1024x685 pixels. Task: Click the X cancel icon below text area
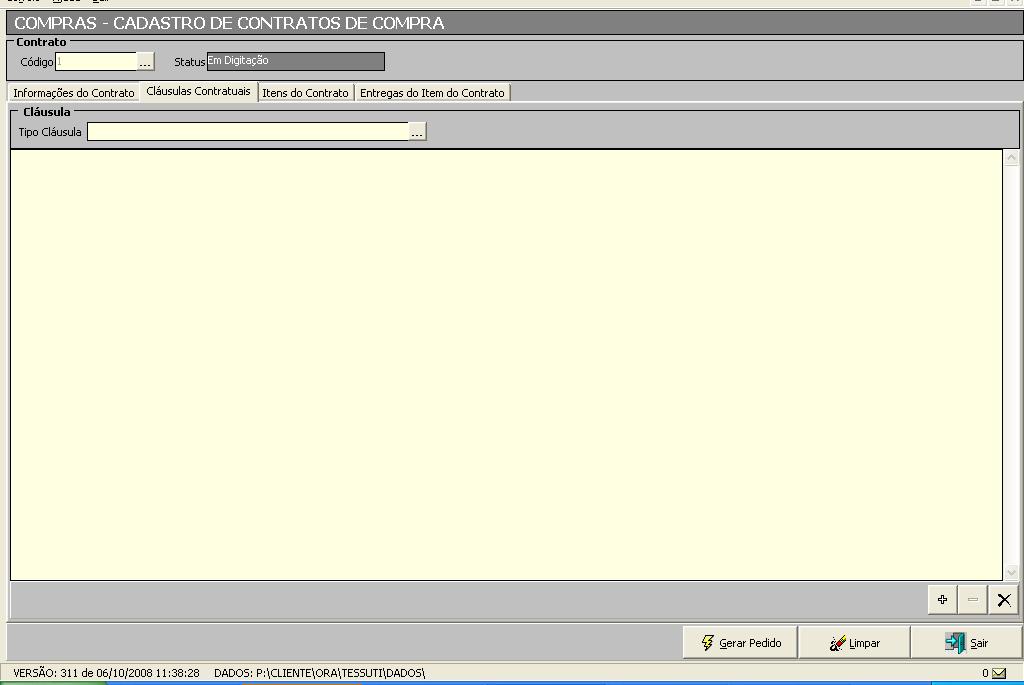point(1004,600)
